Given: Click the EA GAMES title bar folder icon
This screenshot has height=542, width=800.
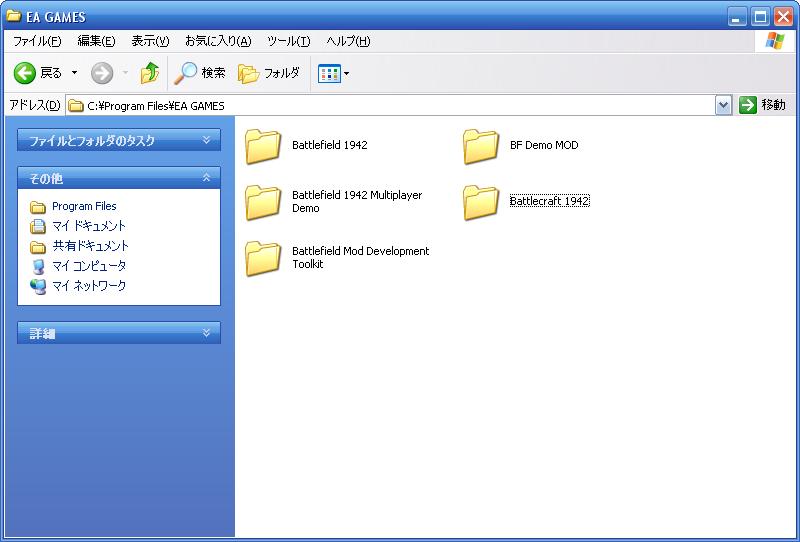Looking at the screenshot, I should tap(14, 16).
